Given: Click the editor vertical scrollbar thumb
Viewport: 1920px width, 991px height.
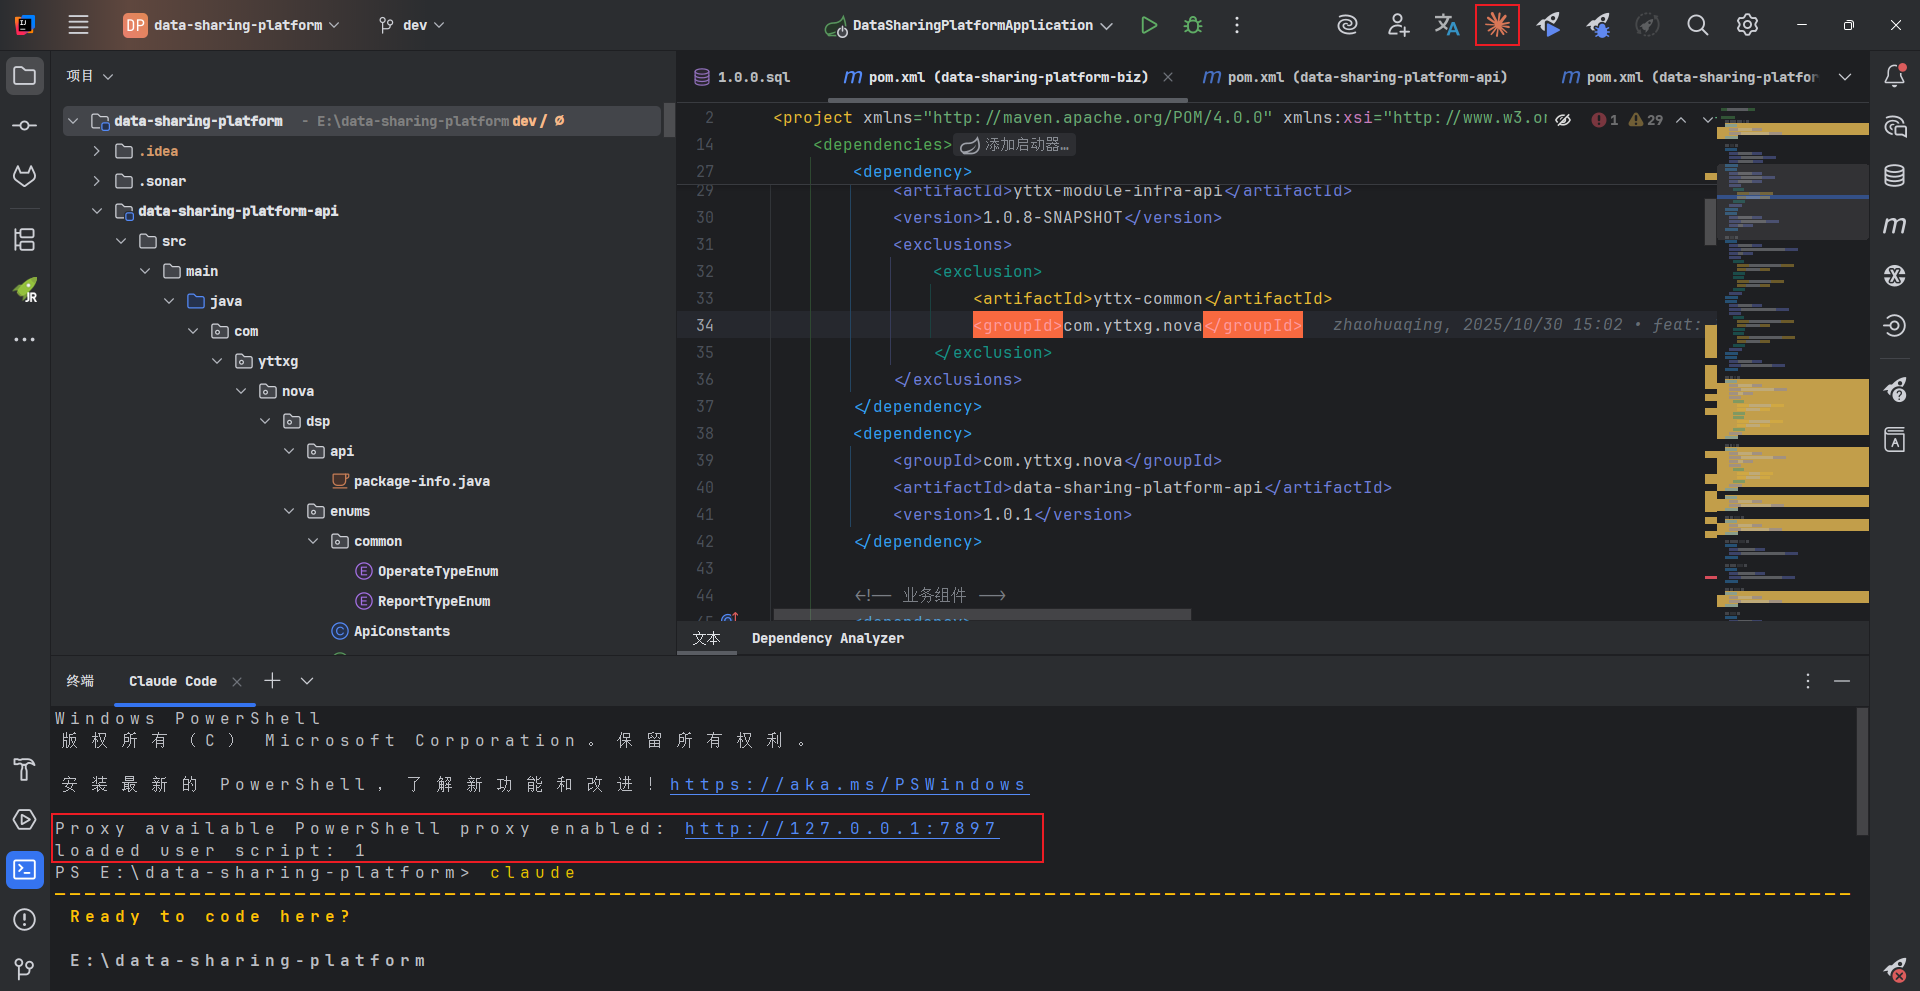Looking at the screenshot, I should click(1710, 221).
